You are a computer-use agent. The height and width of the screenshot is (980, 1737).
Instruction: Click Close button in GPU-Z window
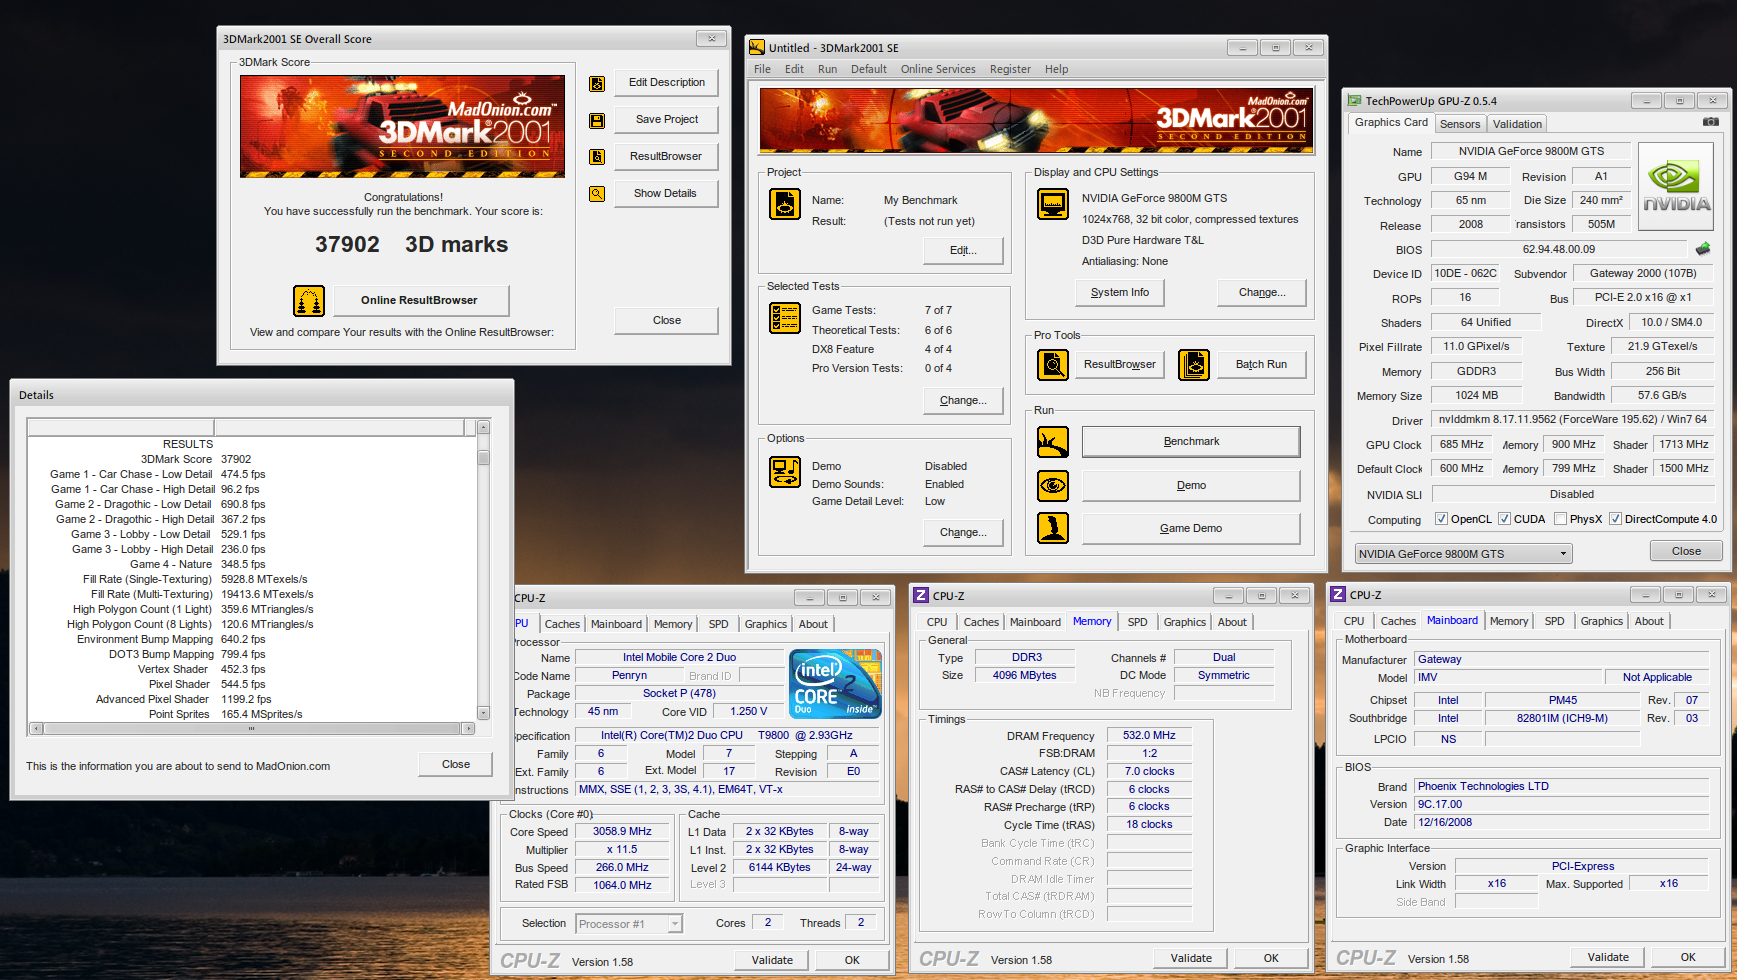click(x=1686, y=551)
